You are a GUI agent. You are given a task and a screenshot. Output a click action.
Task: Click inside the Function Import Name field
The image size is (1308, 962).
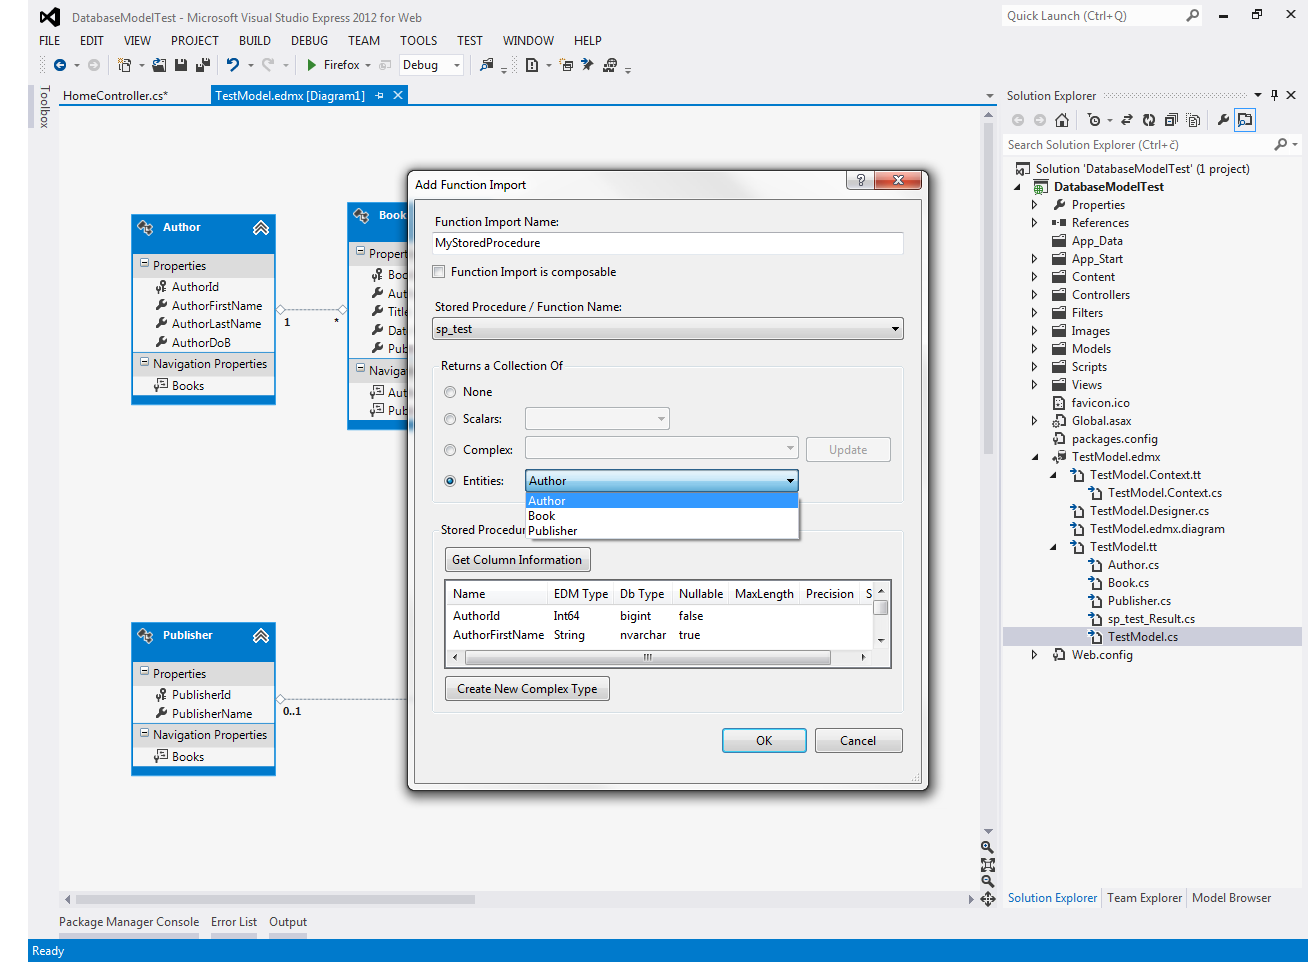[x=668, y=243]
